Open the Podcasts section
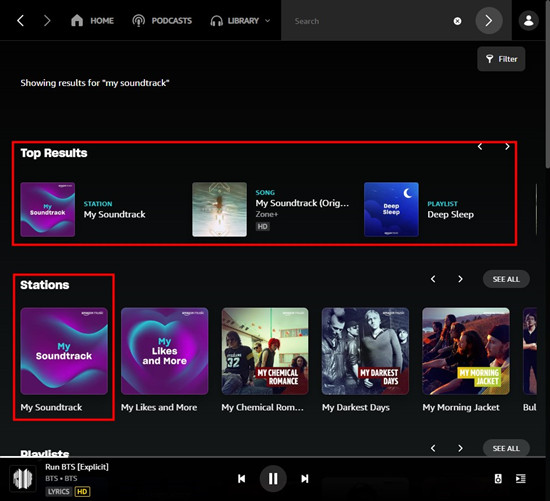This screenshot has height=501, width=550. click(x=162, y=21)
